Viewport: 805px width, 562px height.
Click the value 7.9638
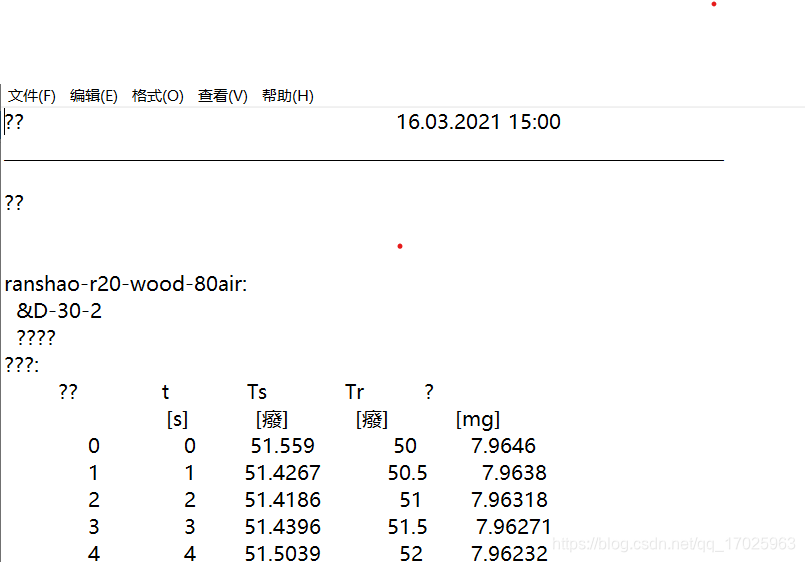tap(514, 473)
